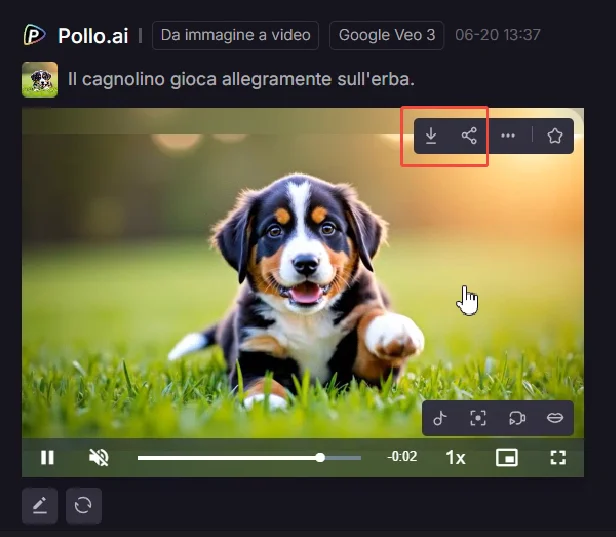
Task: Open the puppy source image thumbnail
Action: tap(40, 80)
